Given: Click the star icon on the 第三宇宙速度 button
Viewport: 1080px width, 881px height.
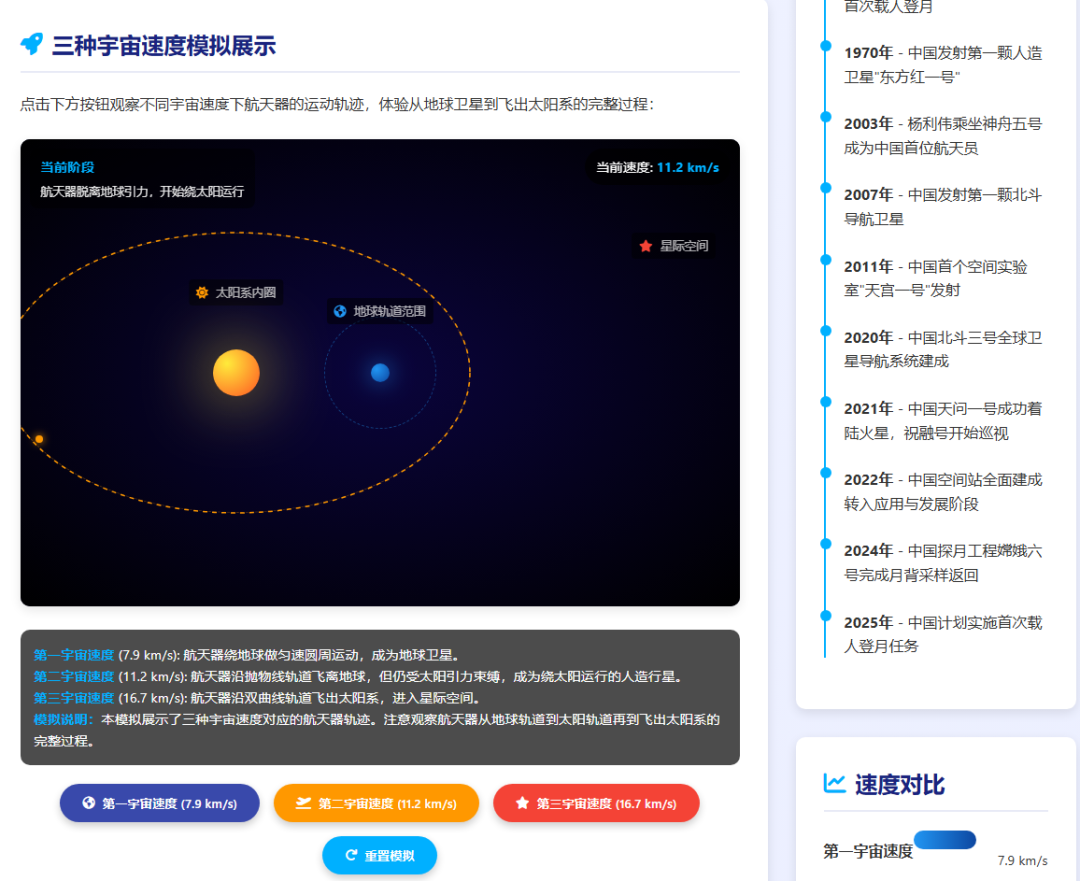Looking at the screenshot, I should point(522,803).
